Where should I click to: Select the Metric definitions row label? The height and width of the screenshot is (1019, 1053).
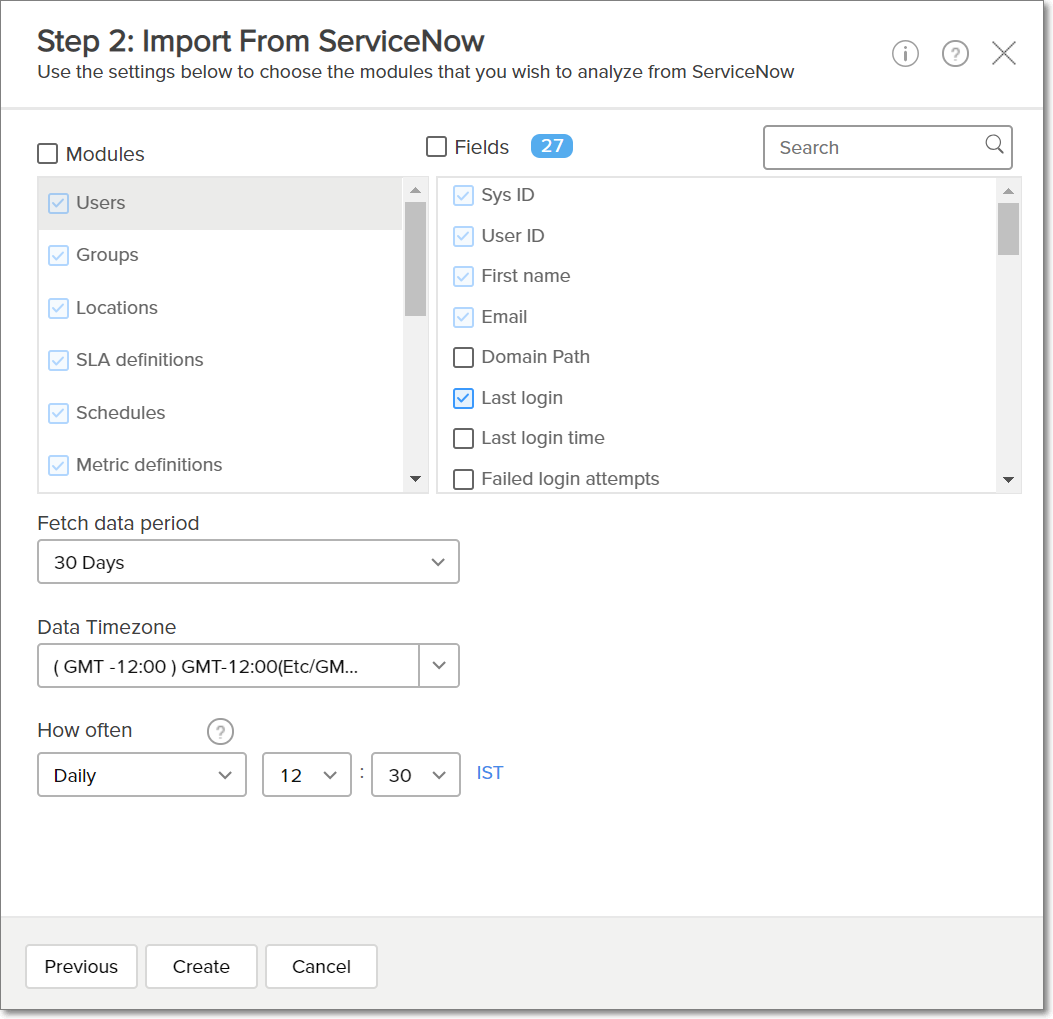point(149,465)
